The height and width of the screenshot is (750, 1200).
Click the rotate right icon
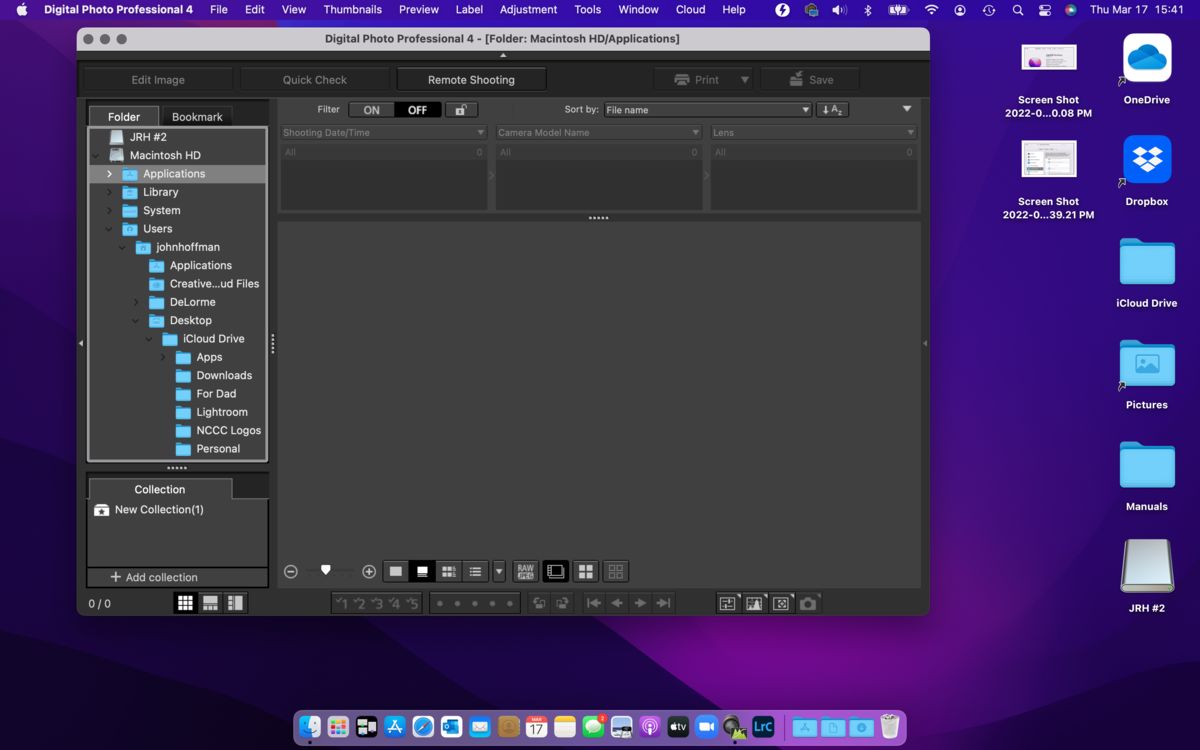click(x=562, y=603)
